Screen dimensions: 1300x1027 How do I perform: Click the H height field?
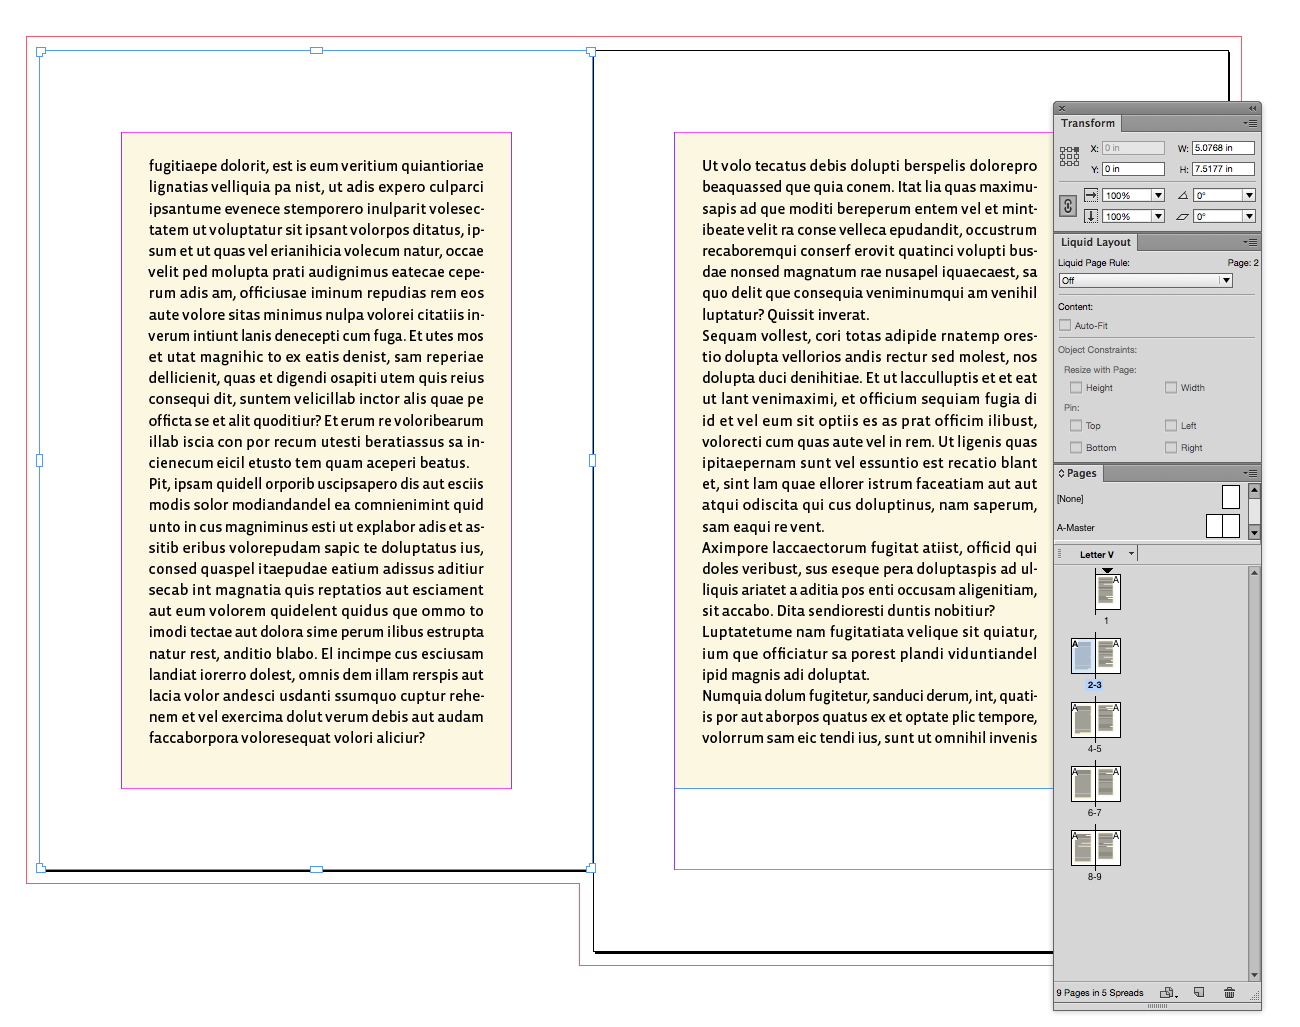click(1223, 169)
